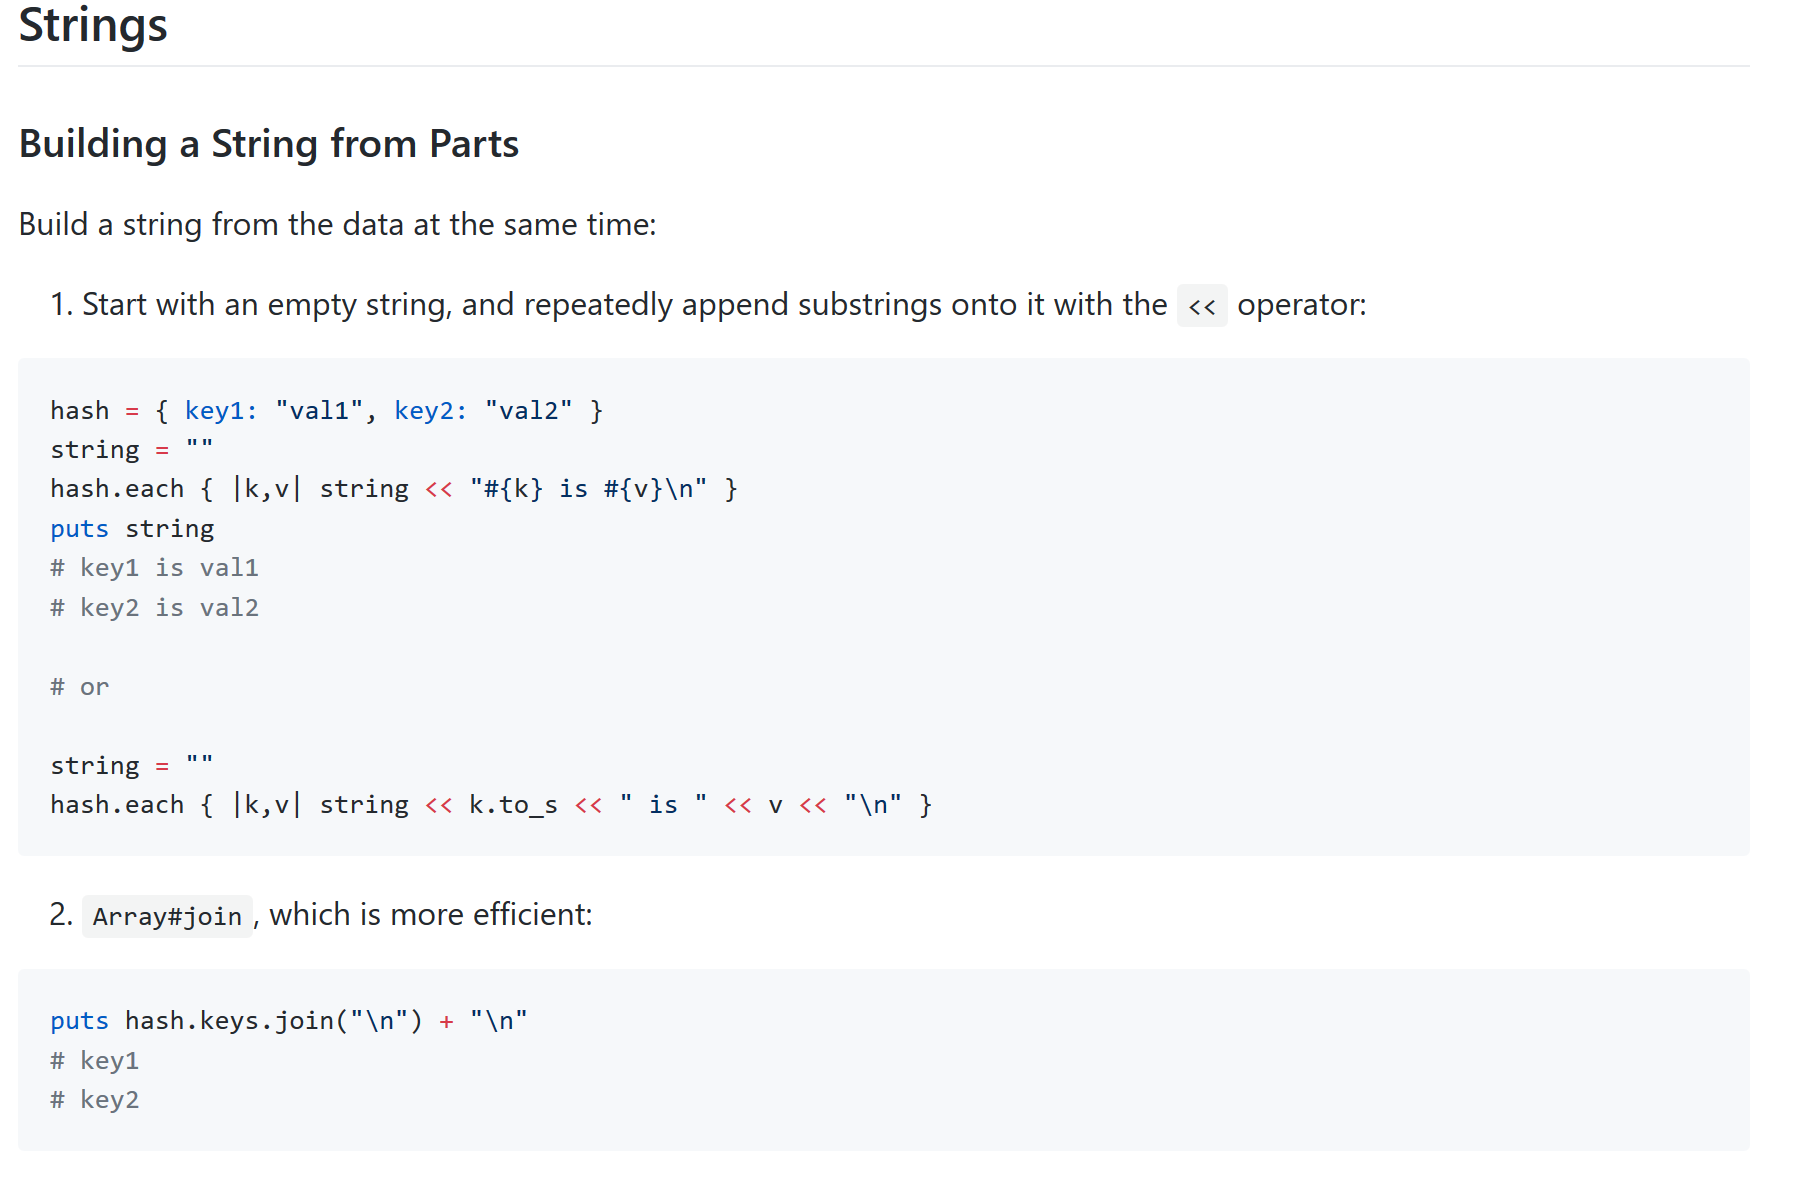Click the "puts string" code line
Viewport: 1804px width, 1179px height.
[x=132, y=529]
